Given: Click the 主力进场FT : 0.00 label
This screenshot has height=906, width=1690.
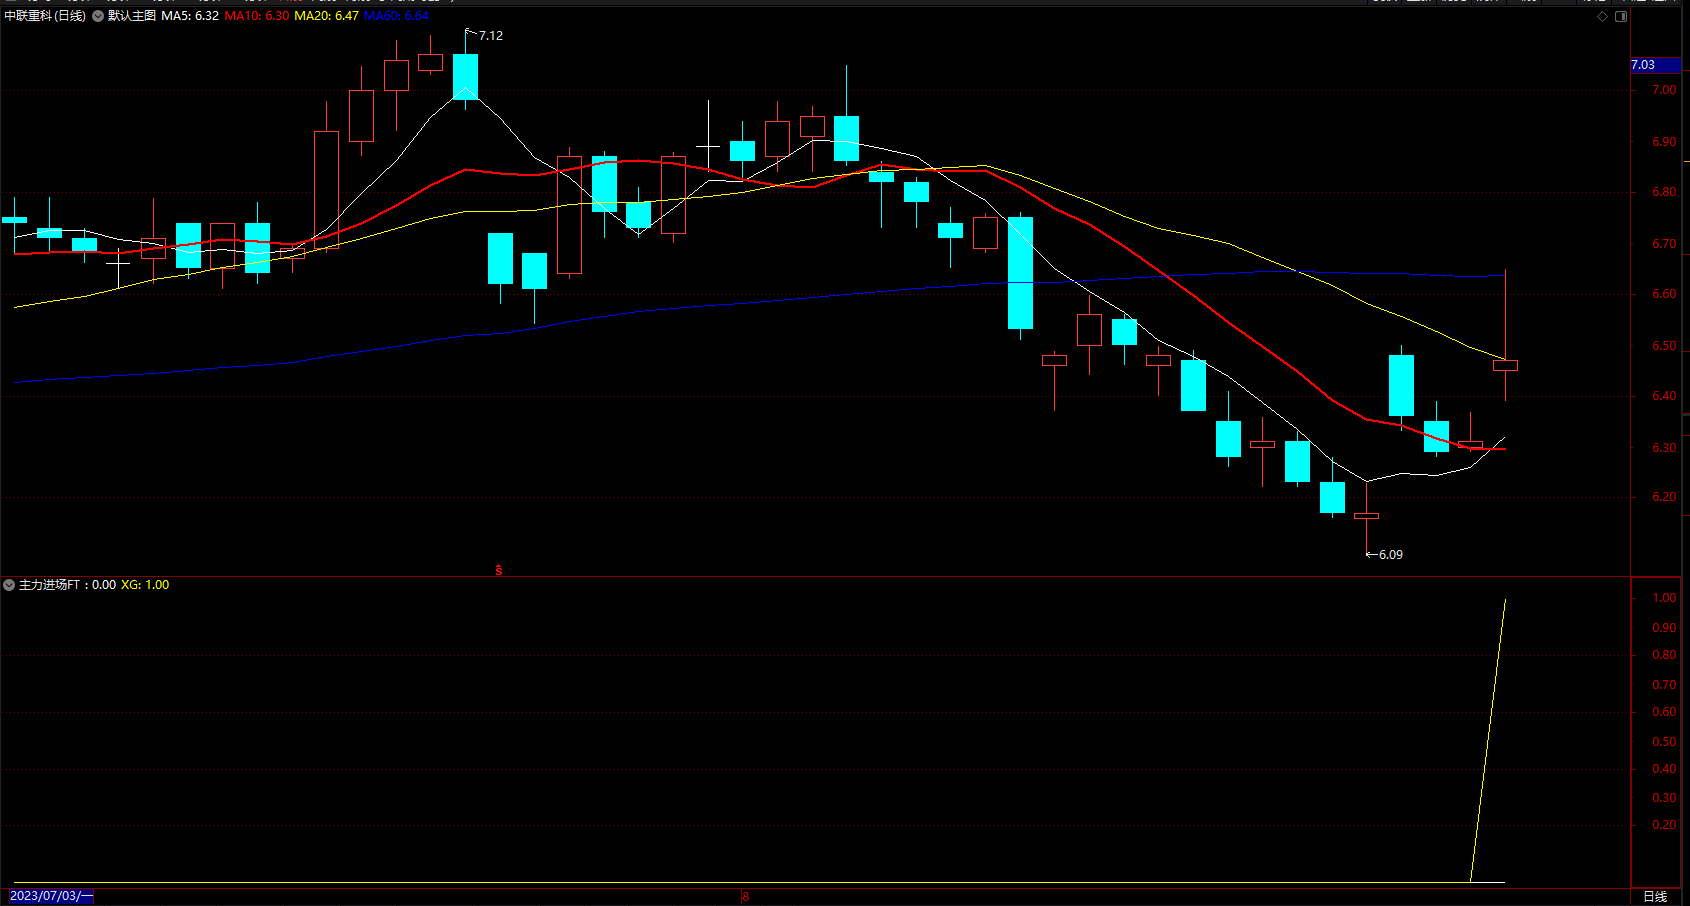Looking at the screenshot, I should 67,585.
